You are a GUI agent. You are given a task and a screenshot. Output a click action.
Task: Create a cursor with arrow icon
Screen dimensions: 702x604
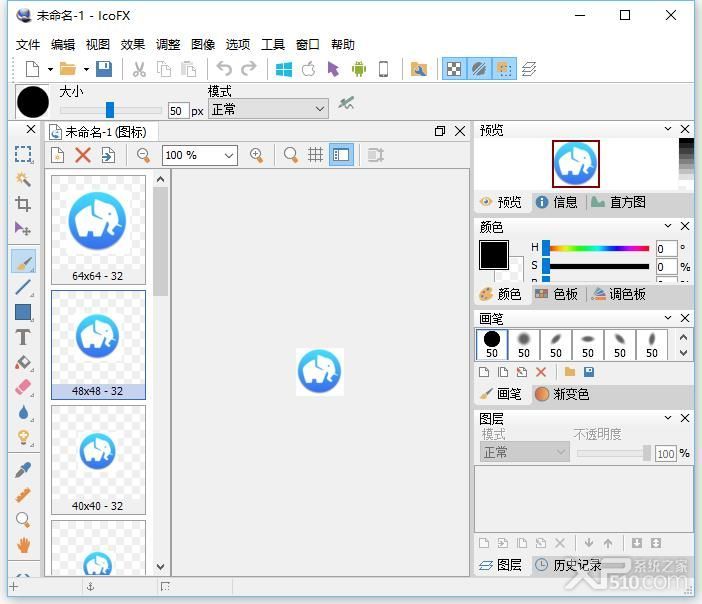(333, 69)
